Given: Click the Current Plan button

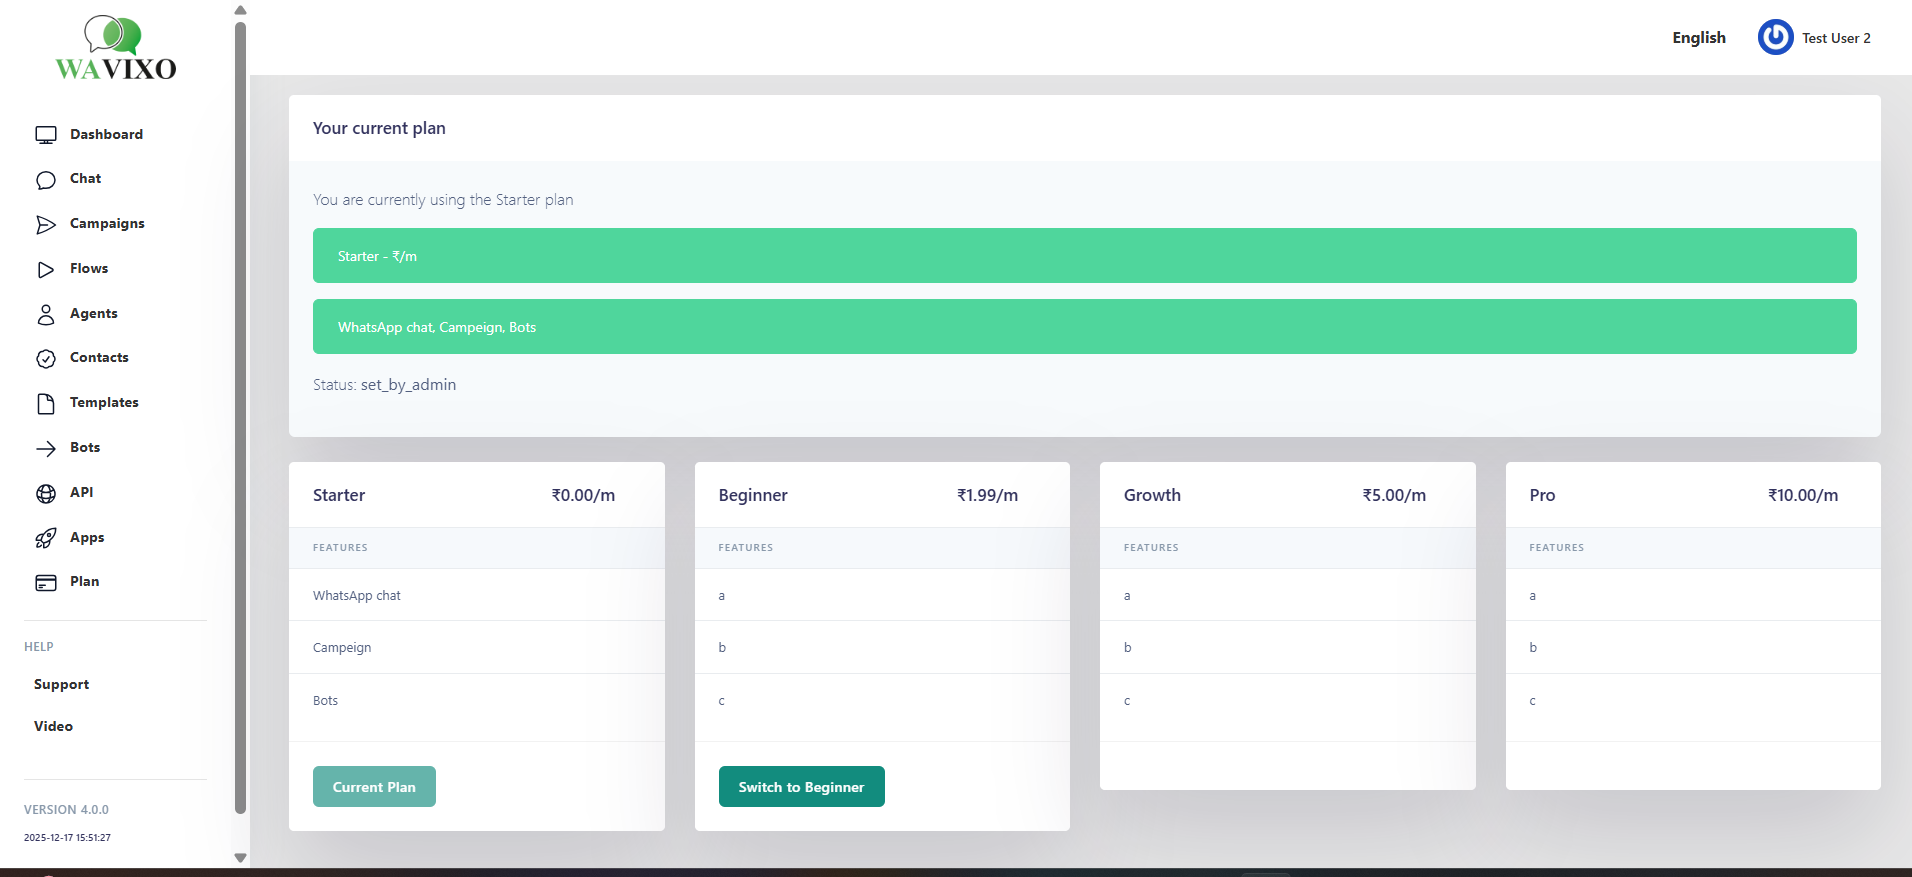Looking at the screenshot, I should click(x=374, y=787).
